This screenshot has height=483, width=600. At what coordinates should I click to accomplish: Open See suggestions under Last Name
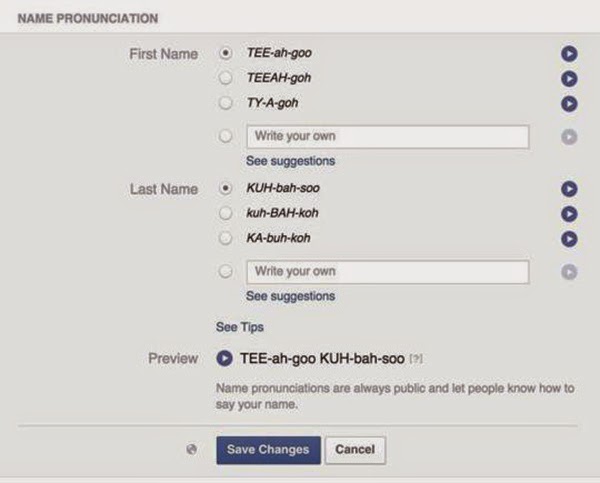click(x=290, y=296)
